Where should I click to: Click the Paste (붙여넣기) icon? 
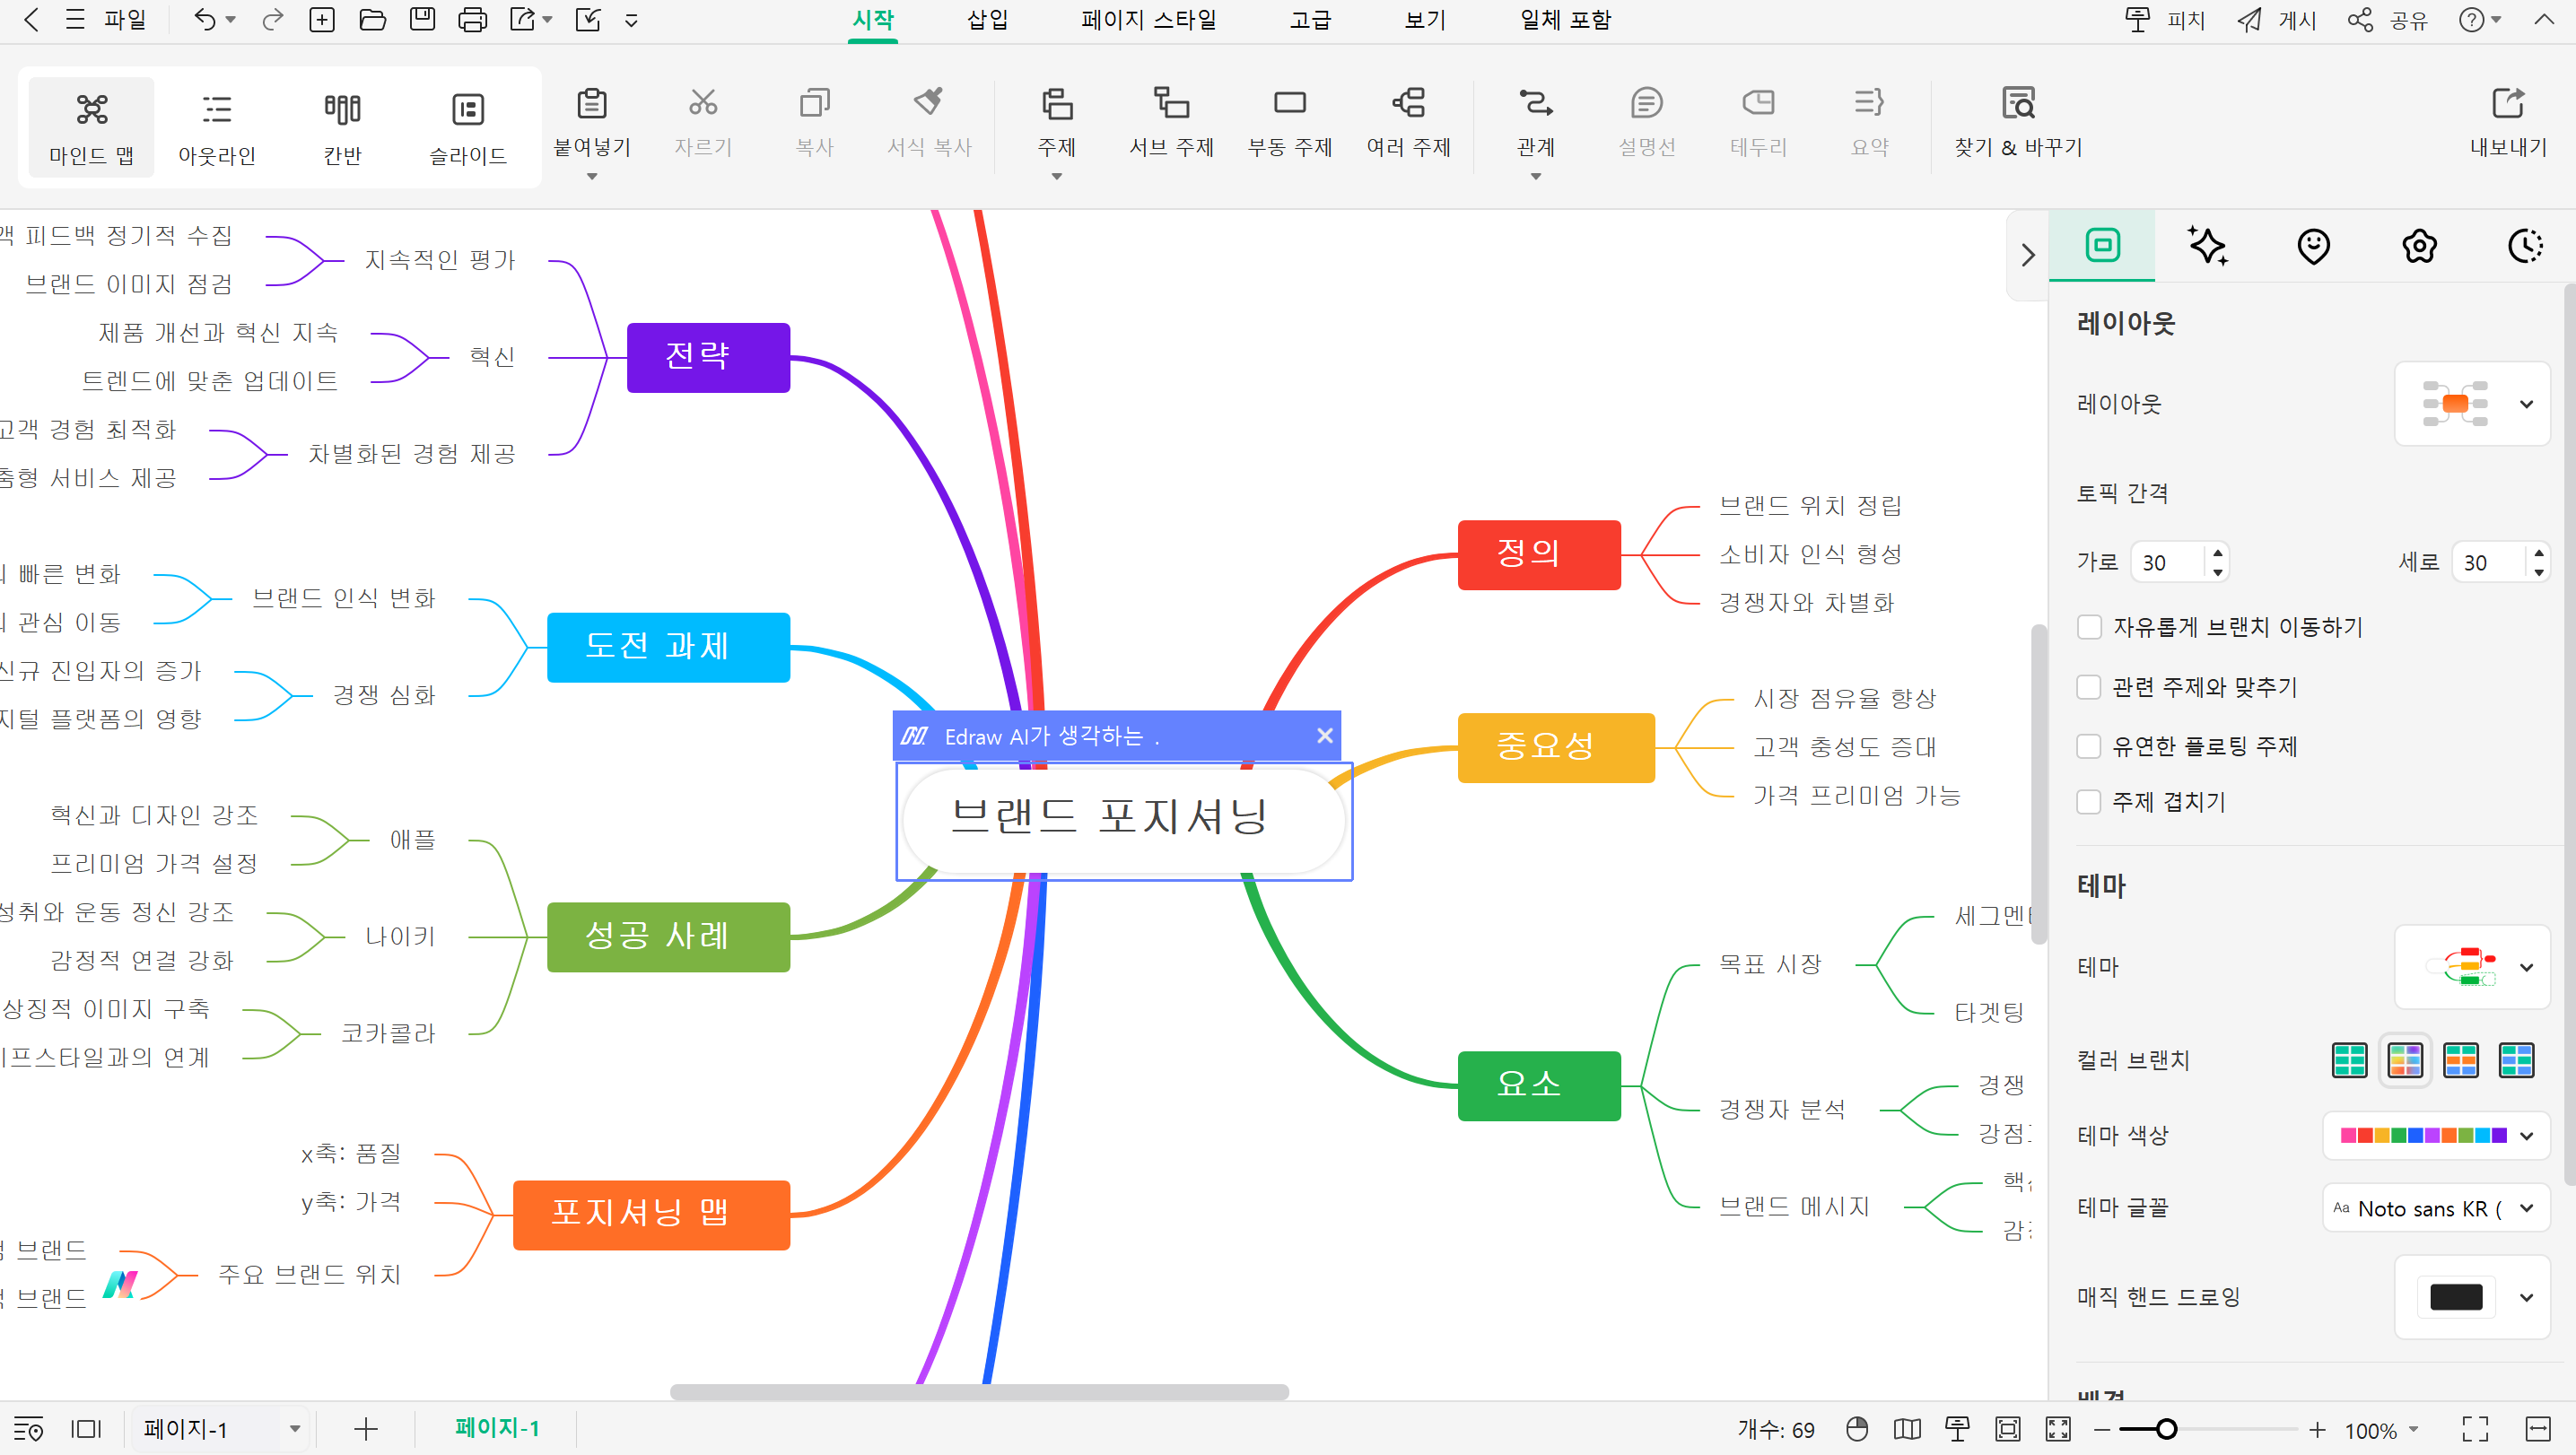click(x=592, y=103)
